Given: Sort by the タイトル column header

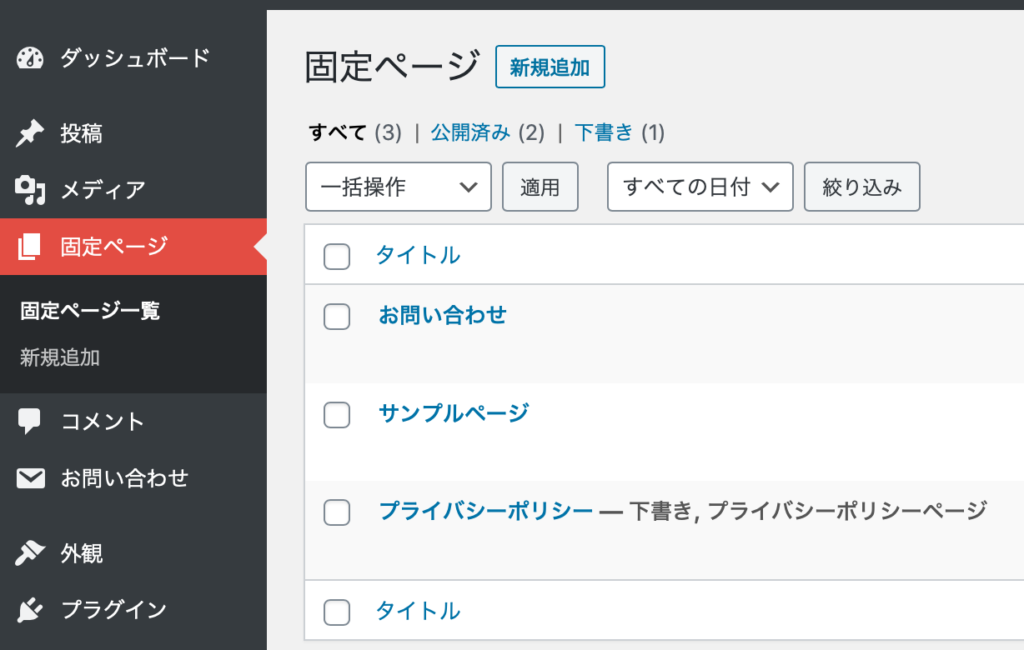Looking at the screenshot, I should tap(418, 255).
